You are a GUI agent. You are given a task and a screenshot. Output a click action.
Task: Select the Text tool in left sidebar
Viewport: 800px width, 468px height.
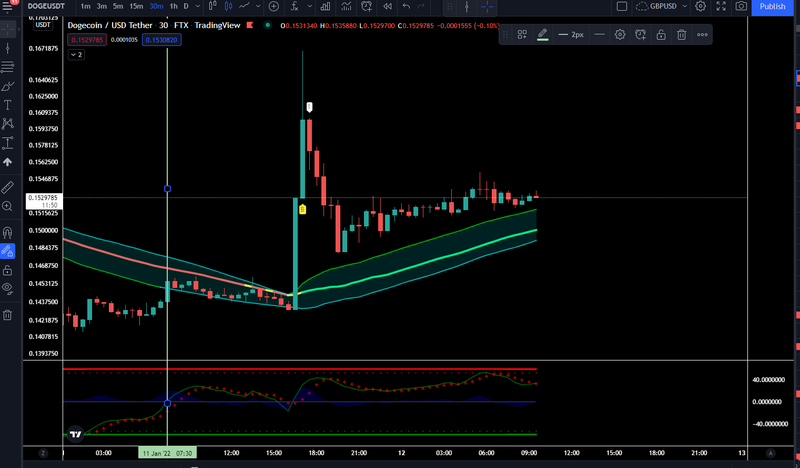tap(8, 105)
